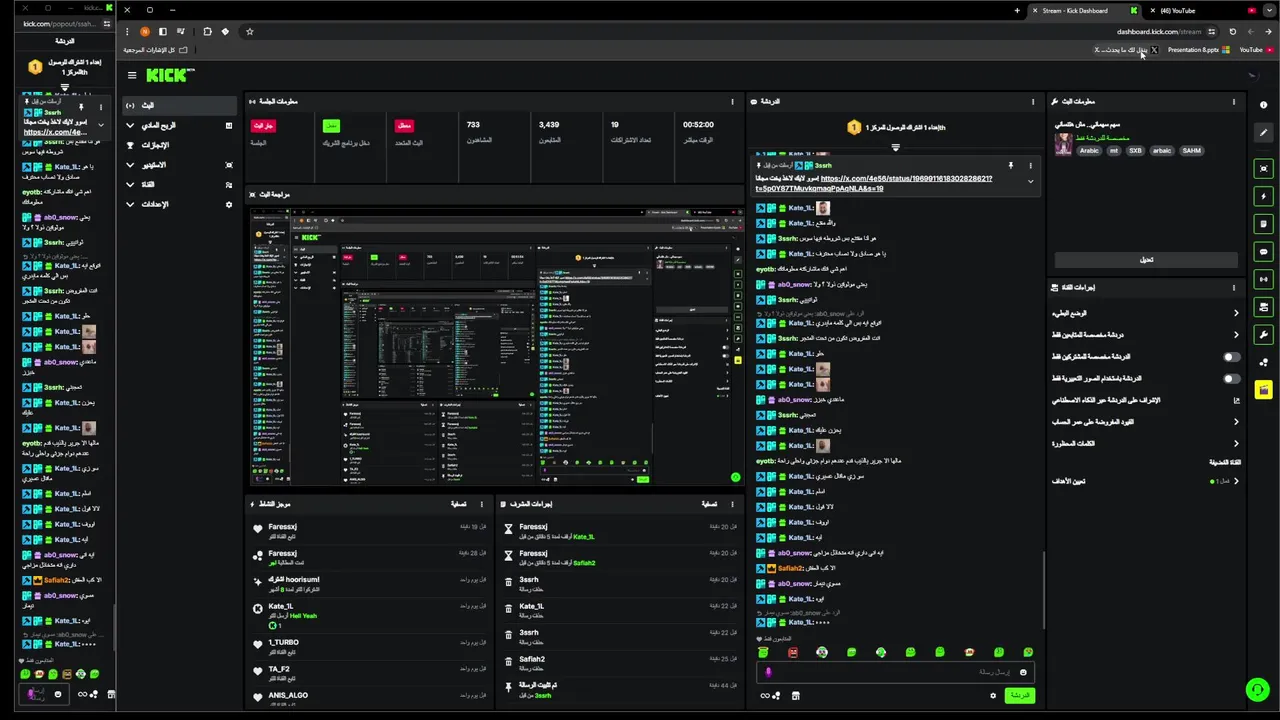
Task: Open AI moderation external link
Action: click(1236, 400)
